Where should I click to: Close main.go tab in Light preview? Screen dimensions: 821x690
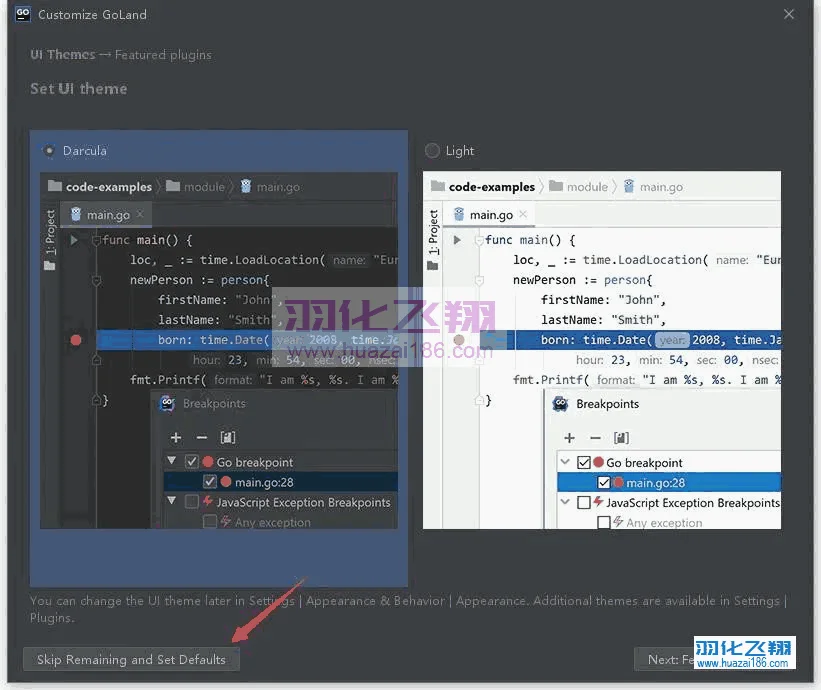523,214
